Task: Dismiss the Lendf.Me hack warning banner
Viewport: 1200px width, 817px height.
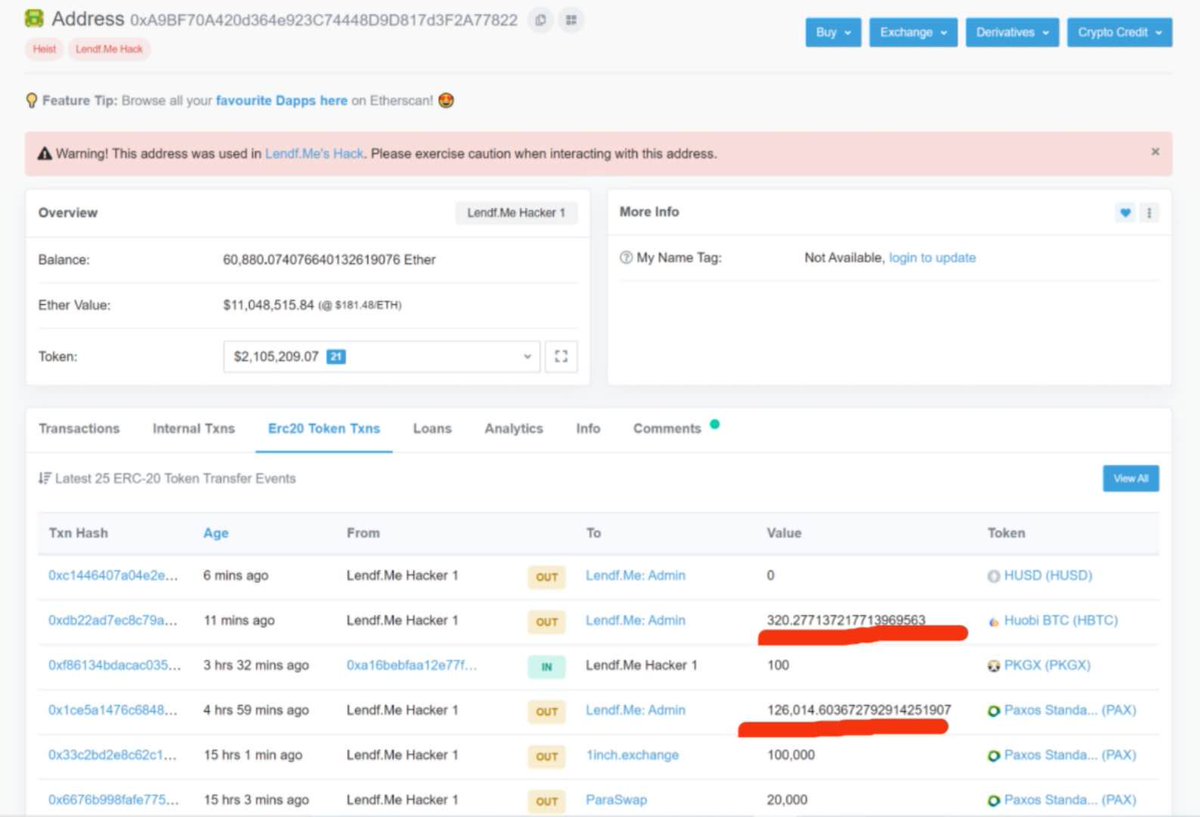Action: click(x=1155, y=152)
